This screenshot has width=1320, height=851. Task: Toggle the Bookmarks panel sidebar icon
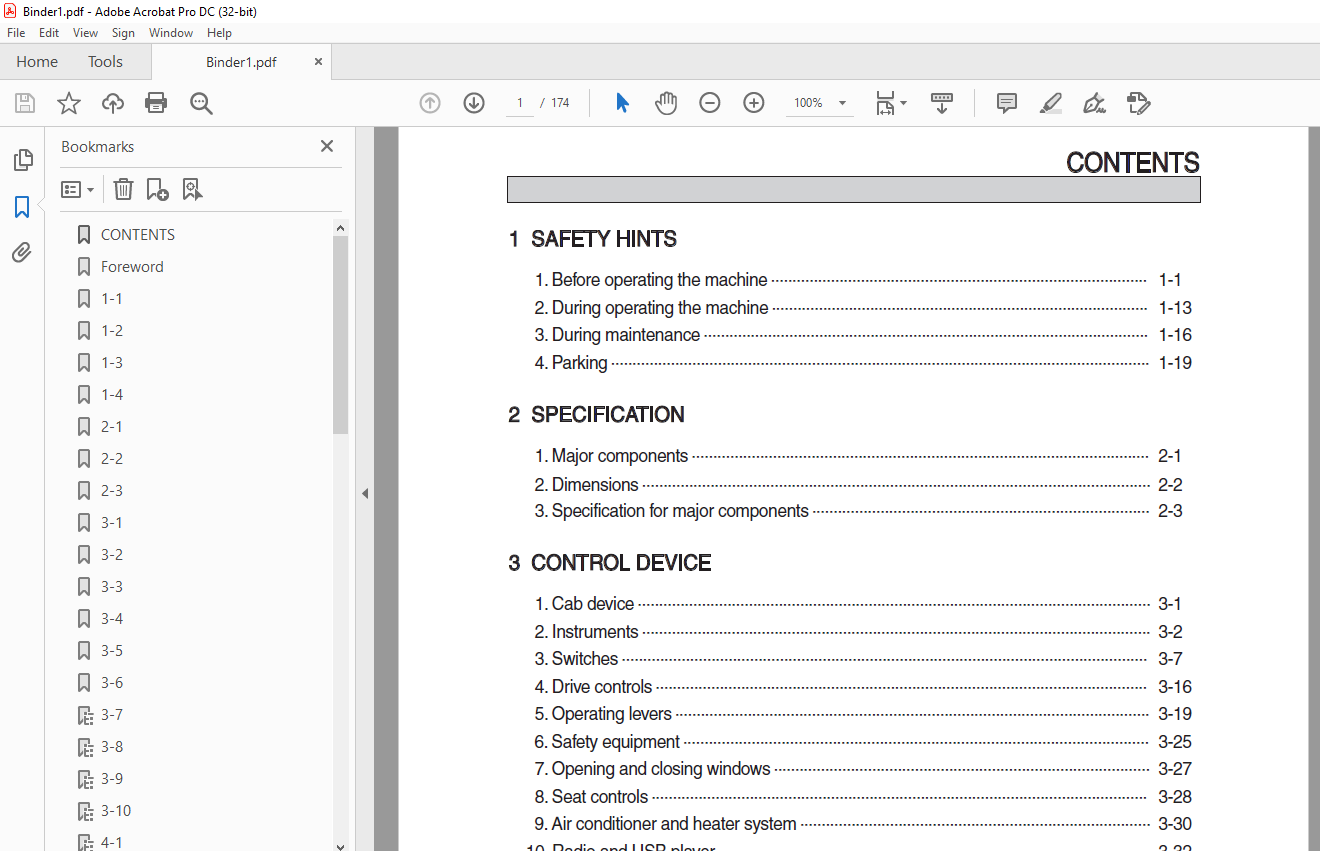[x=22, y=207]
